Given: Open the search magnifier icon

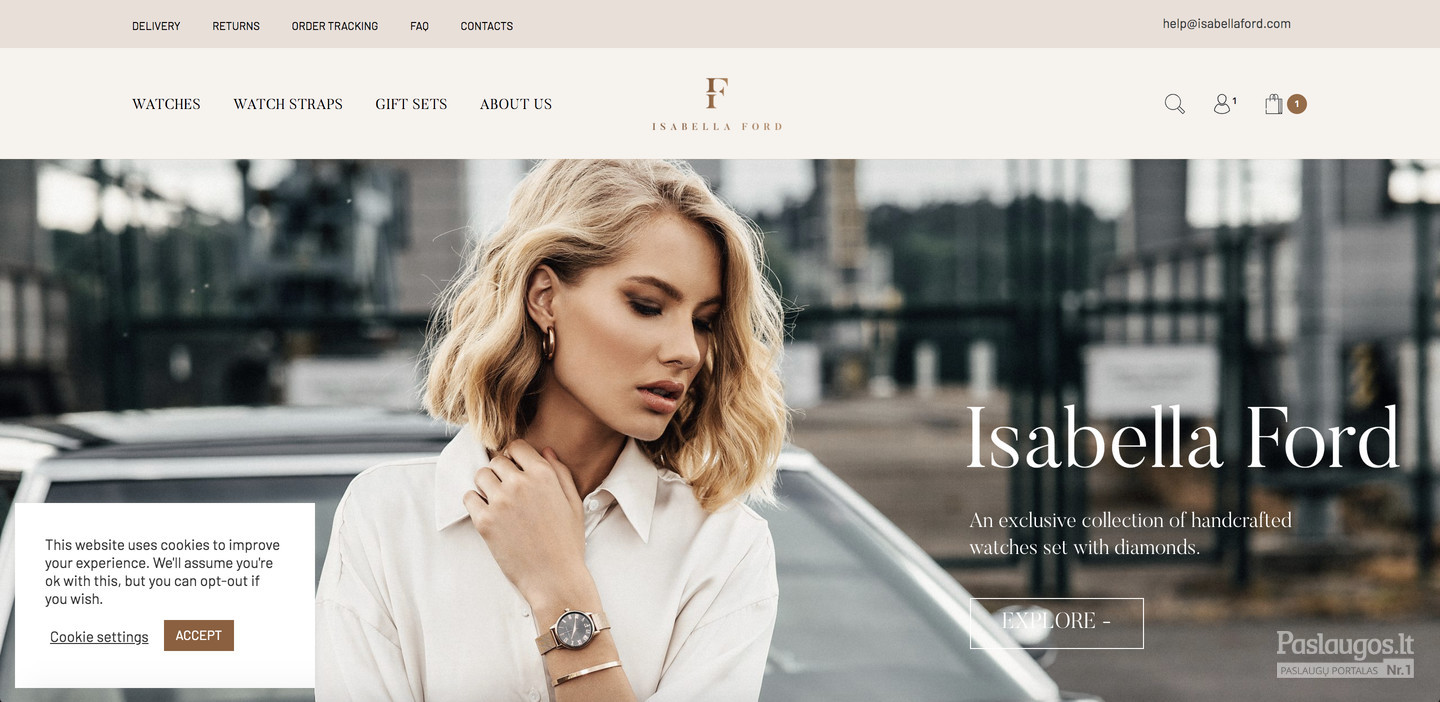Looking at the screenshot, I should point(1174,104).
